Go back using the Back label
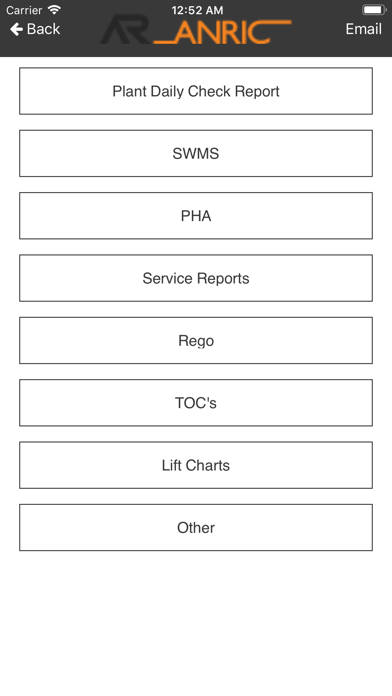Screen dimensions: 392x696 [43, 29]
